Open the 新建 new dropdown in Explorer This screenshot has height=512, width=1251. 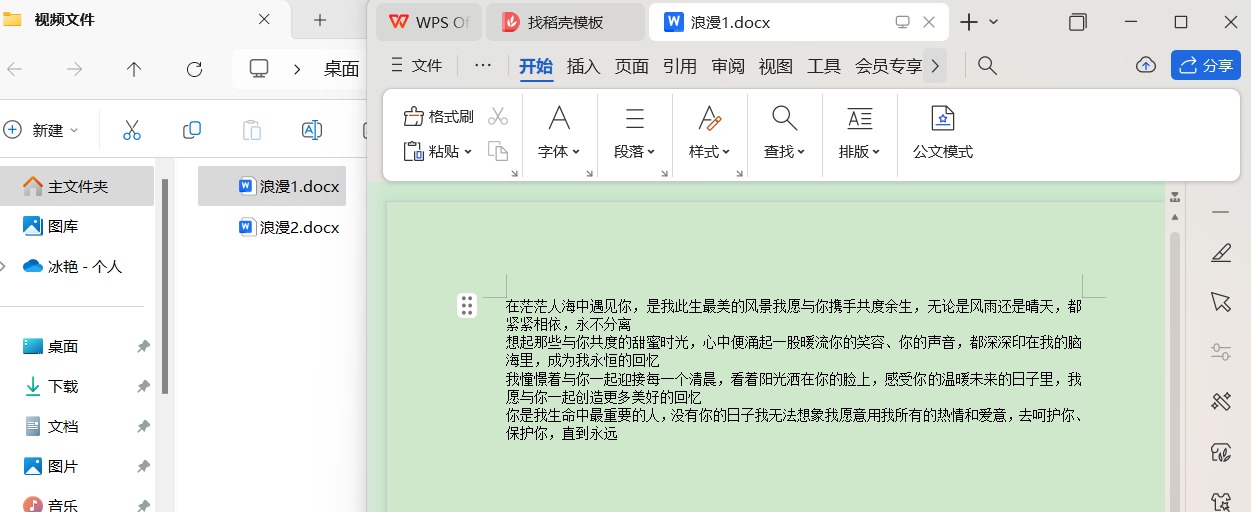click(x=41, y=130)
